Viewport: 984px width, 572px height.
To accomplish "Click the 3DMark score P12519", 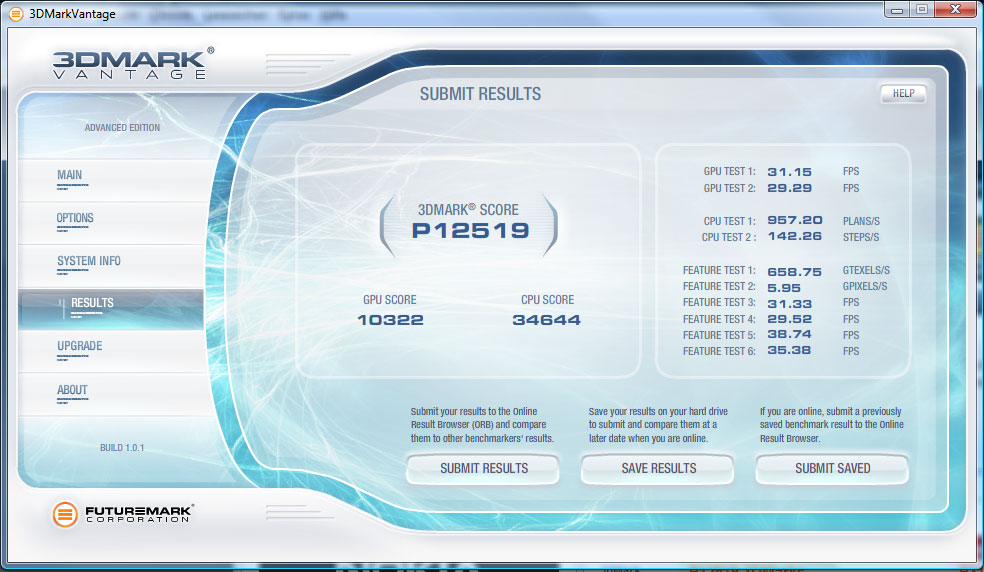I will 470,230.
